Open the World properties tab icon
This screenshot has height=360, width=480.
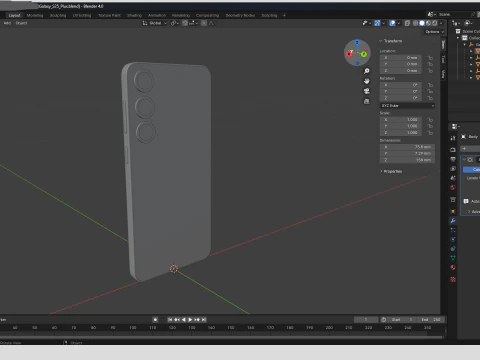453,187
